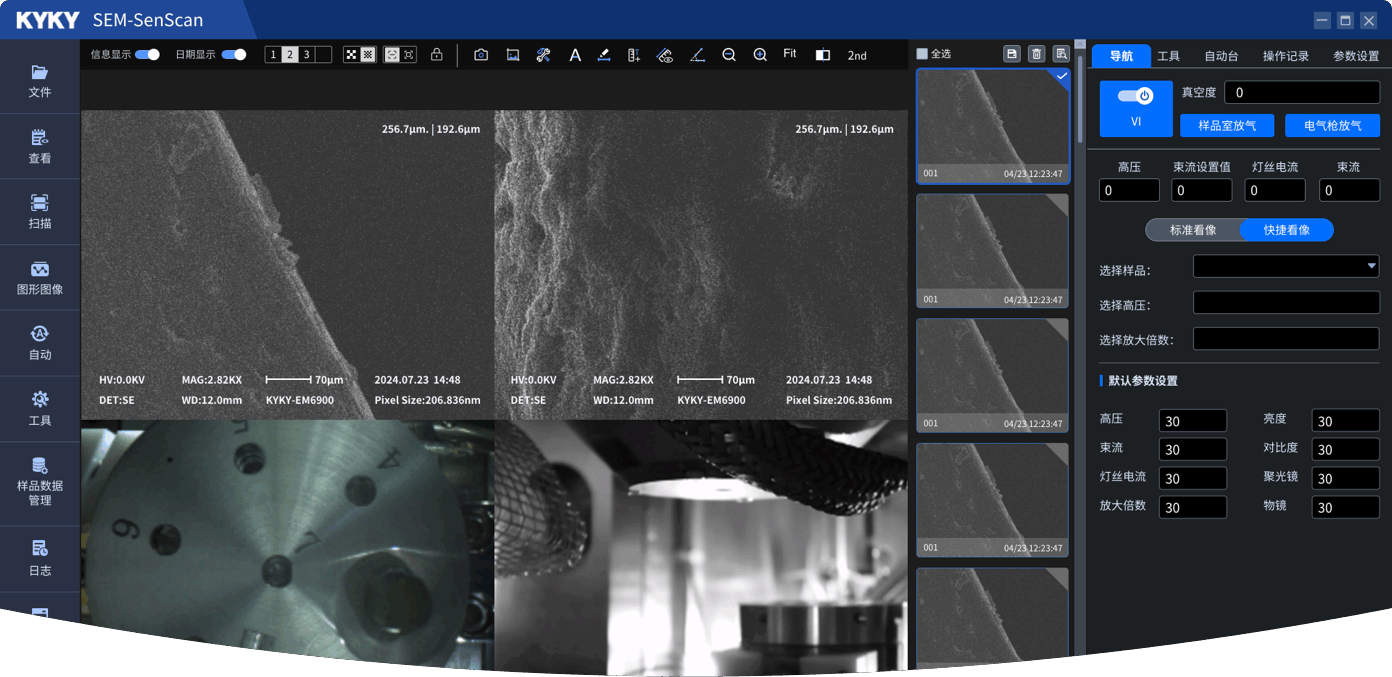Check the 全选 select-all checkbox

922,54
